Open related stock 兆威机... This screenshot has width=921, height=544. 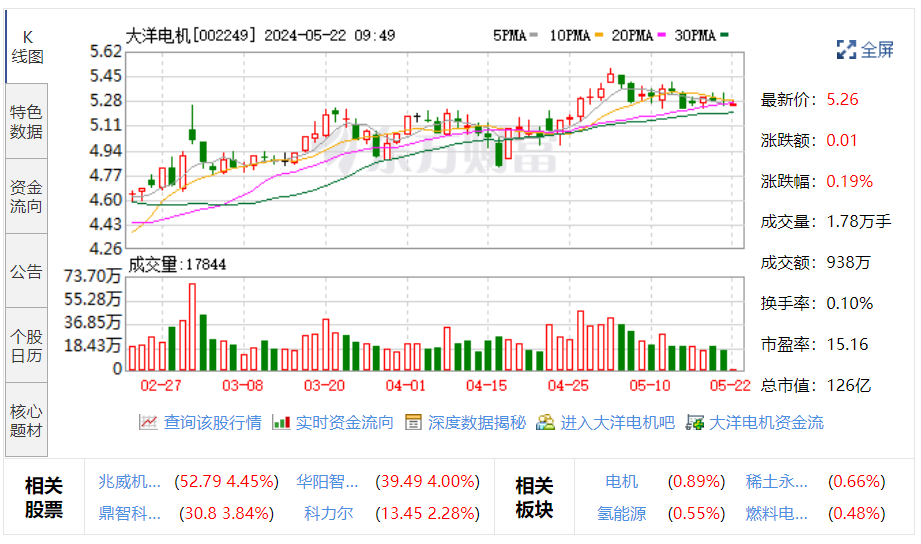coord(129,482)
